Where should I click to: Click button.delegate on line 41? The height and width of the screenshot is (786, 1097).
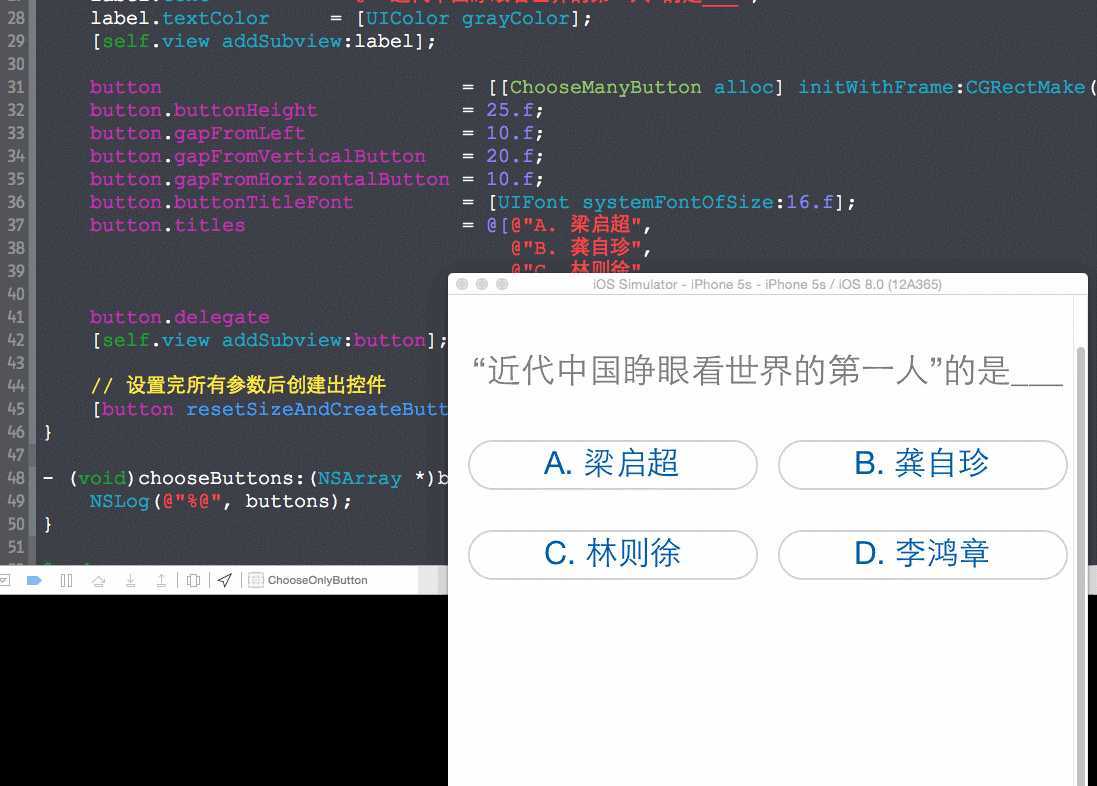(x=179, y=317)
